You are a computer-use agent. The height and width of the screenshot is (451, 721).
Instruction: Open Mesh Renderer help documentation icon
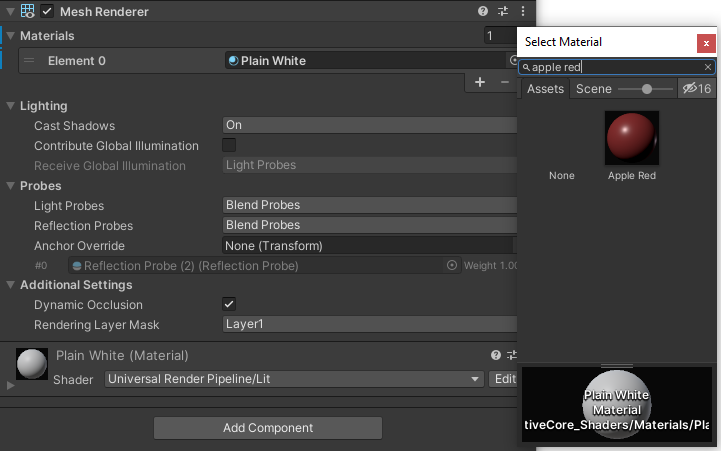click(483, 11)
